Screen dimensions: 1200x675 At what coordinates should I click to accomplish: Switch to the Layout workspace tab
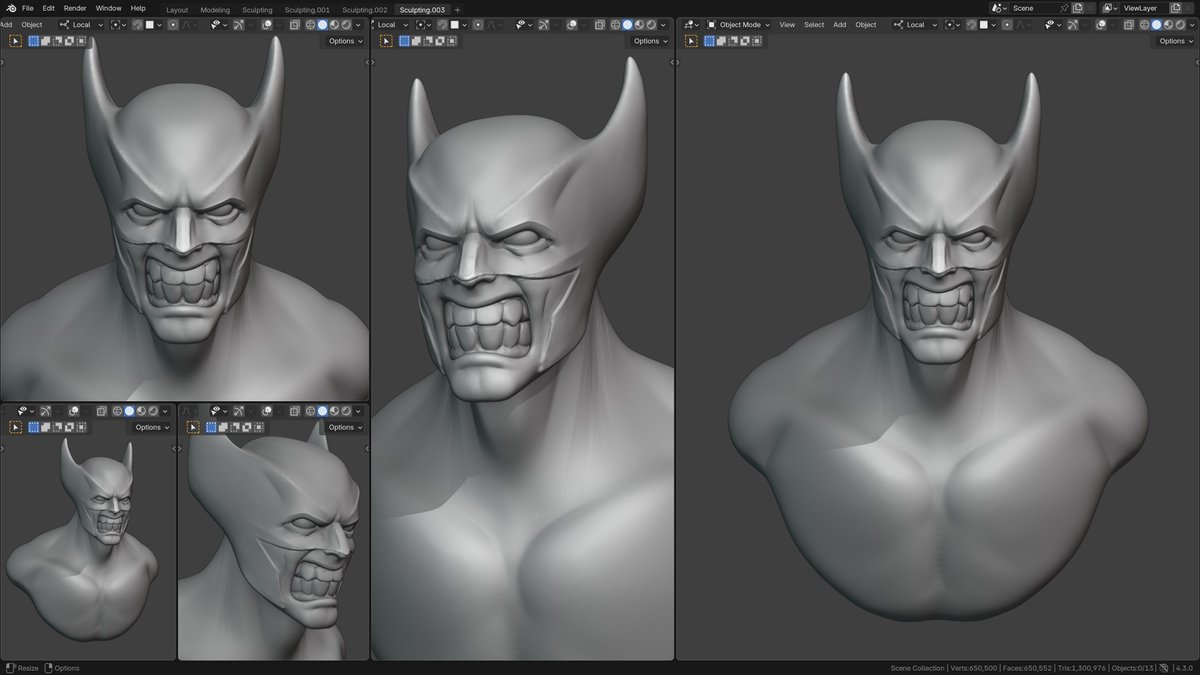tap(177, 10)
